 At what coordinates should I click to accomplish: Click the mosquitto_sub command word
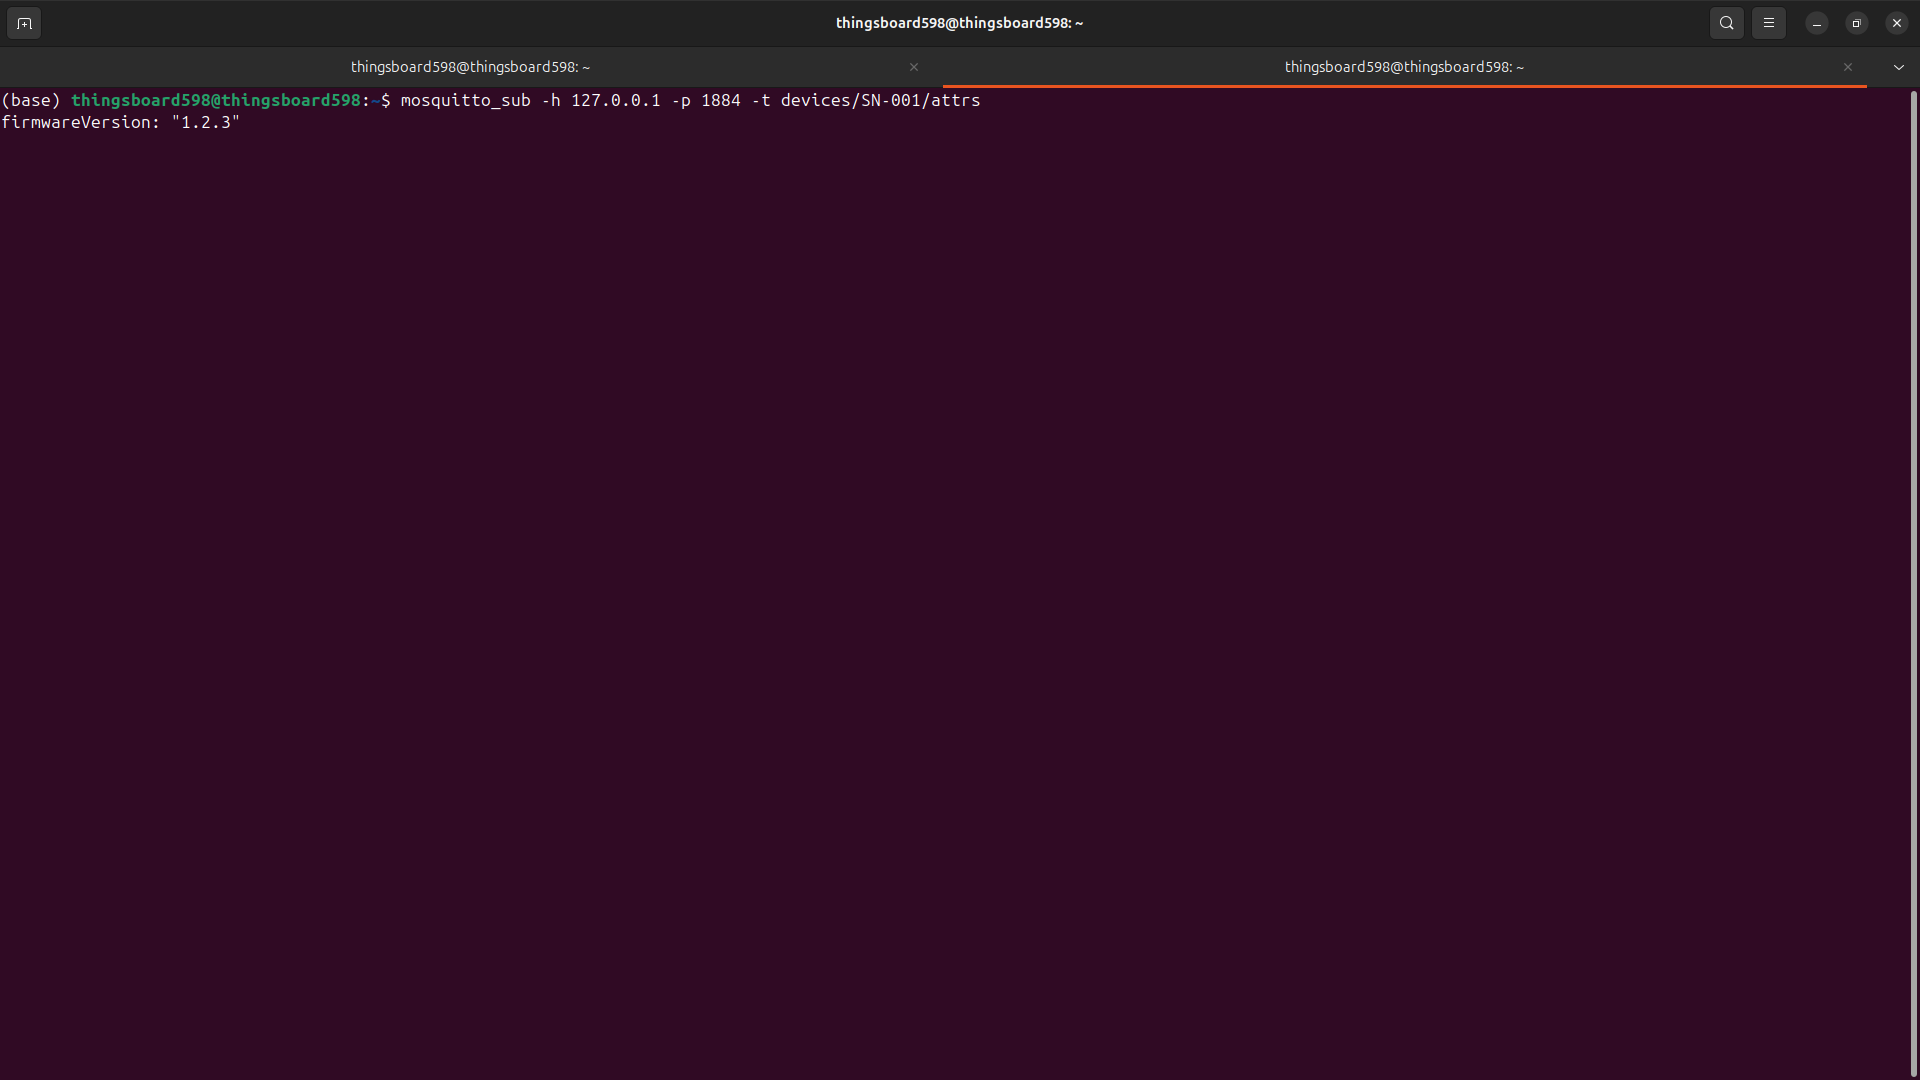(x=465, y=100)
